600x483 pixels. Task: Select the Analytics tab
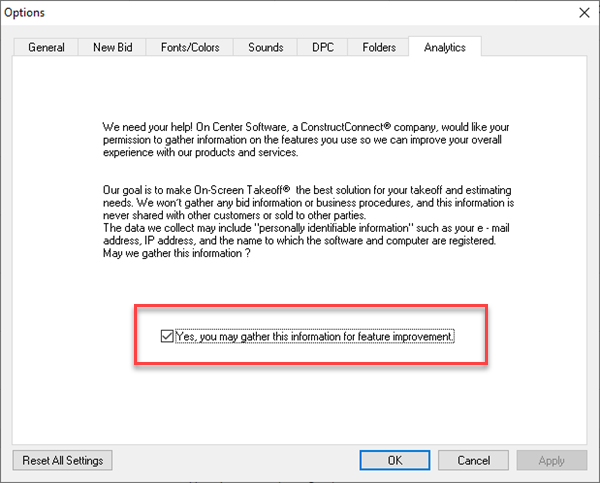tap(445, 47)
